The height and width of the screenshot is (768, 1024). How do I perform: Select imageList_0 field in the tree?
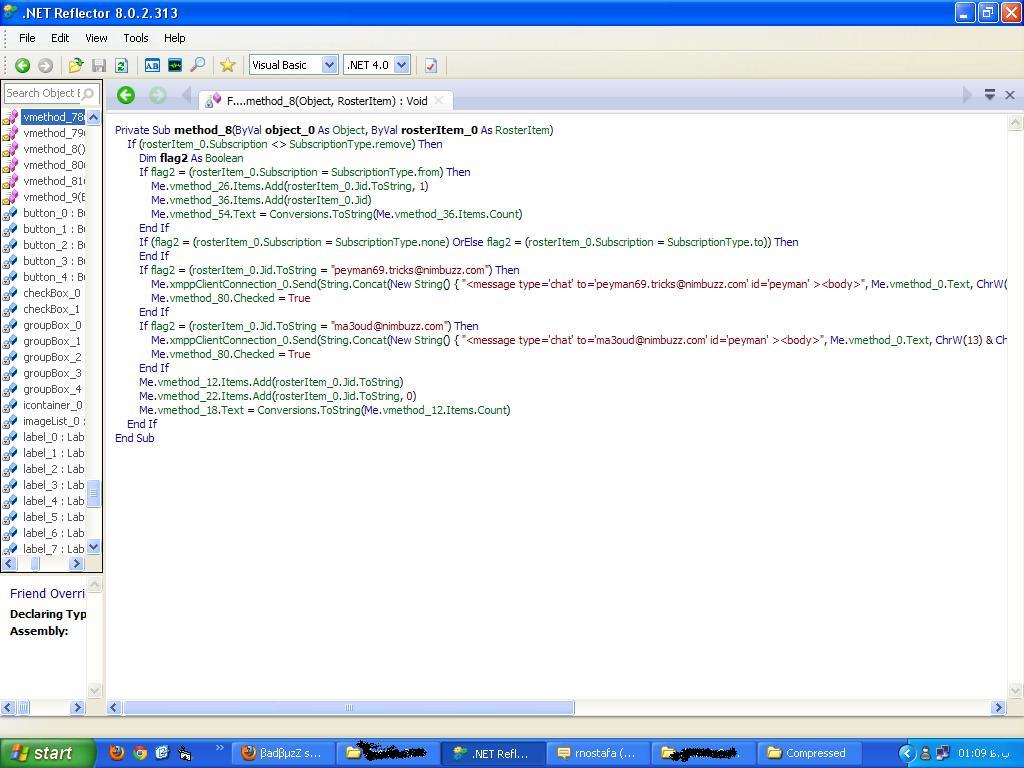54,421
